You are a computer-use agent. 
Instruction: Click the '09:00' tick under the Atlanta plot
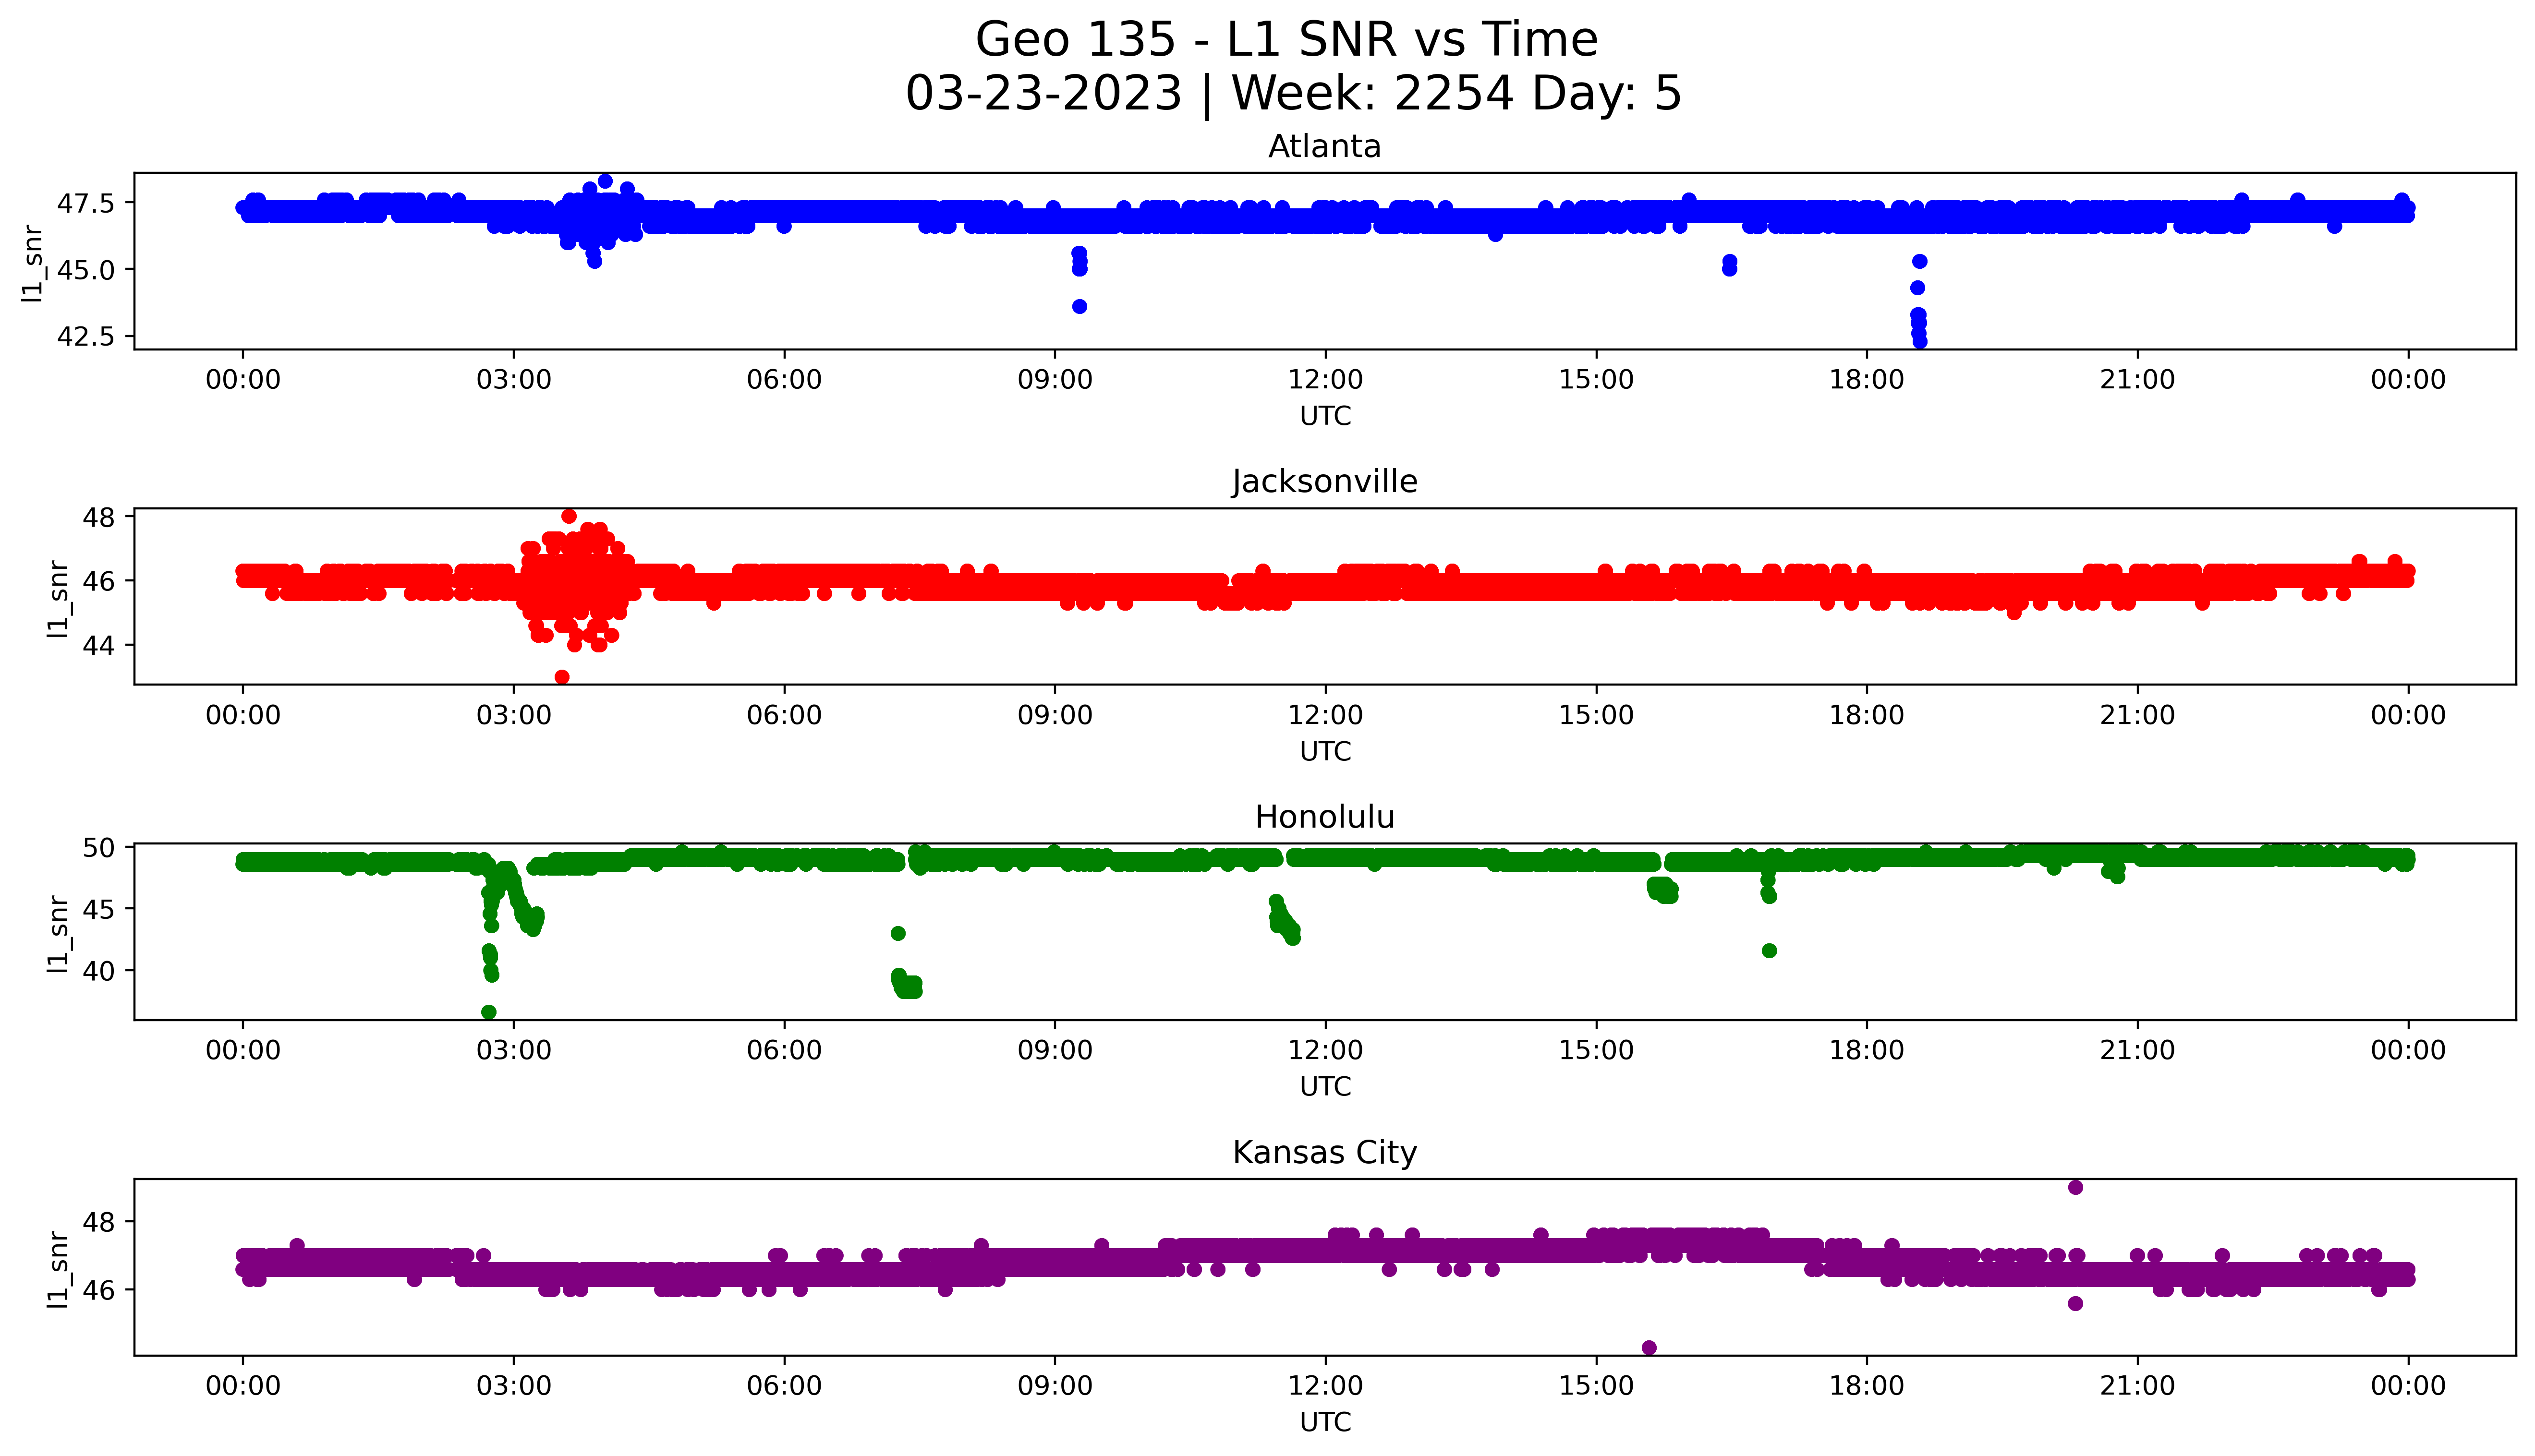tap(1055, 380)
